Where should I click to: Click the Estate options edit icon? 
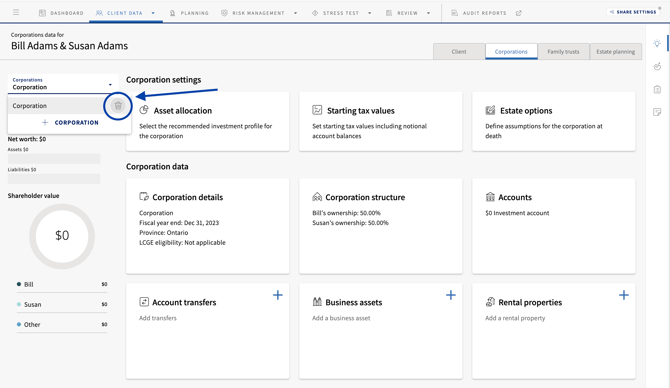tap(490, 110)
